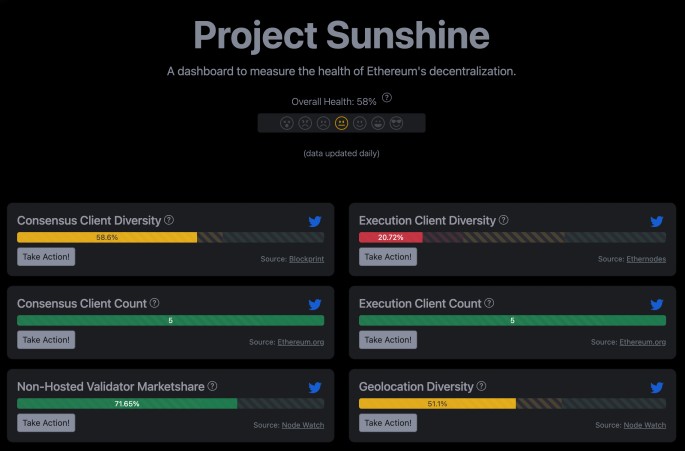
Task: Open the Blockprint source link
Action: click(304, 259)
